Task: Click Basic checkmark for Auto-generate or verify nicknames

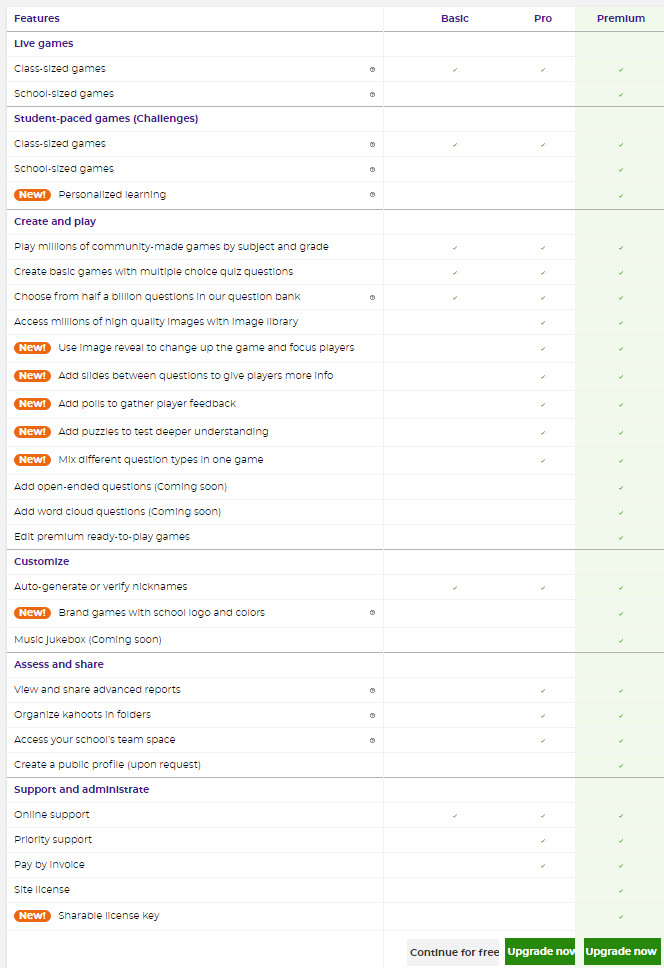Action: click(x=455, y=588)
